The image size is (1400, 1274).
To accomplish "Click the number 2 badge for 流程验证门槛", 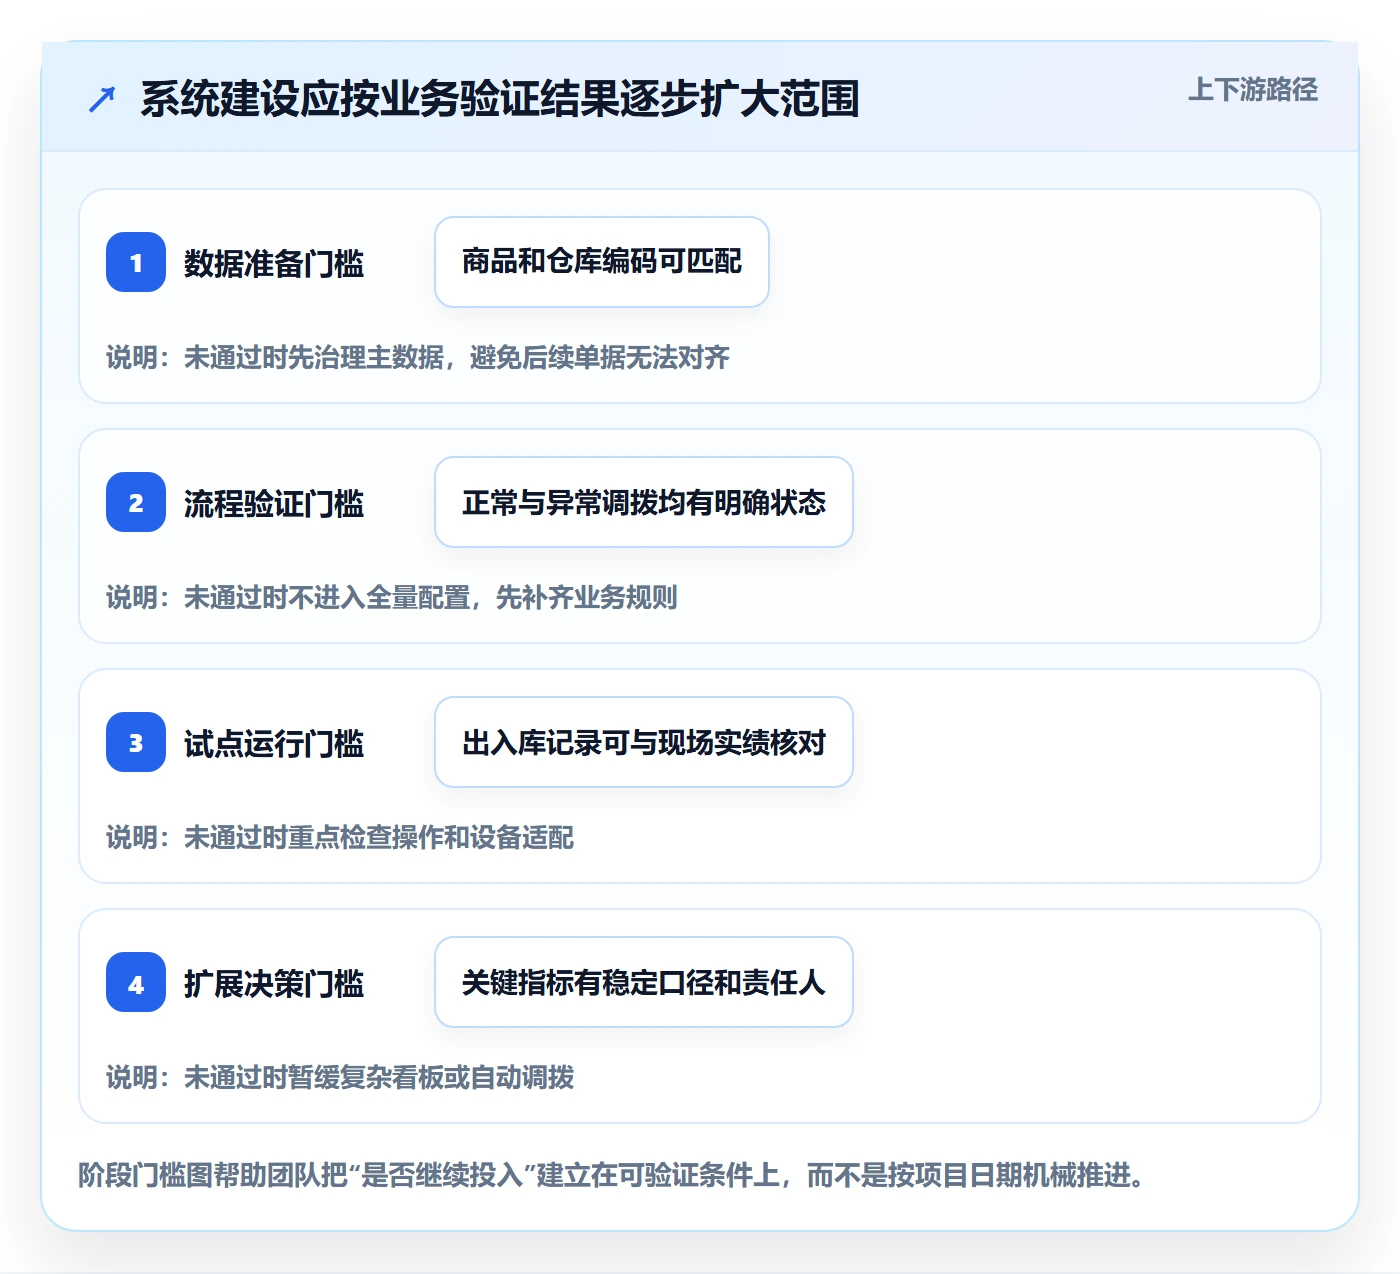I will (x=136, y=502).
